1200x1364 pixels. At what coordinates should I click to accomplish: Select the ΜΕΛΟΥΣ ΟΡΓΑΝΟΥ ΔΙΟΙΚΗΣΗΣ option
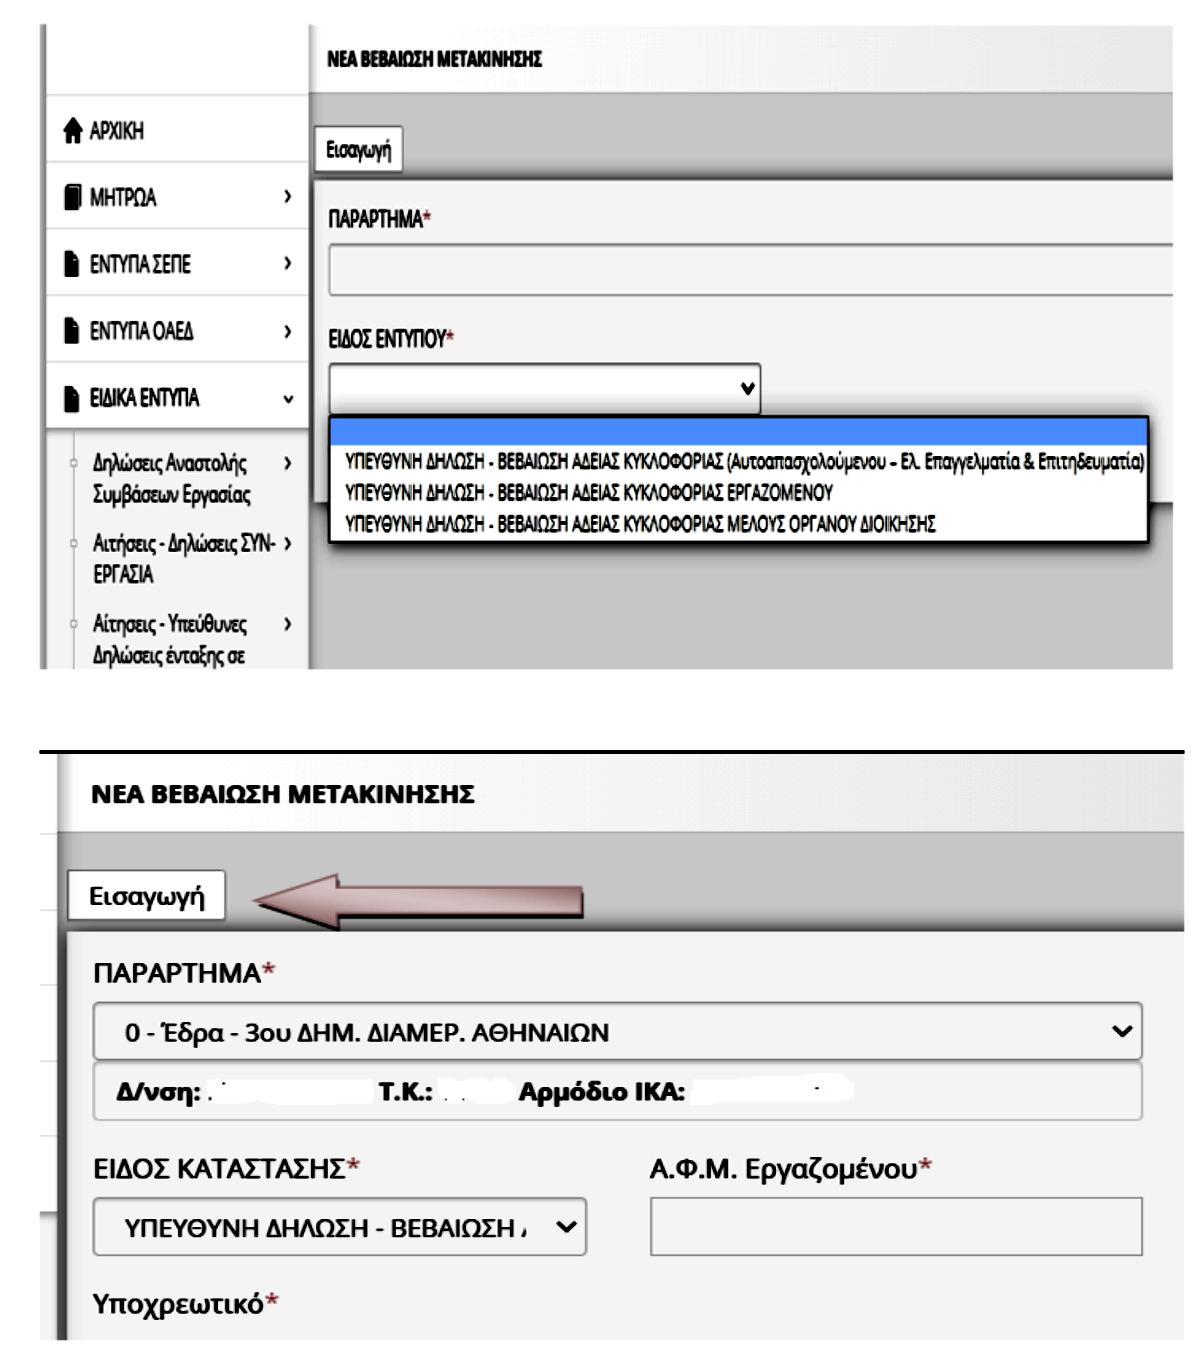[640, 524]
